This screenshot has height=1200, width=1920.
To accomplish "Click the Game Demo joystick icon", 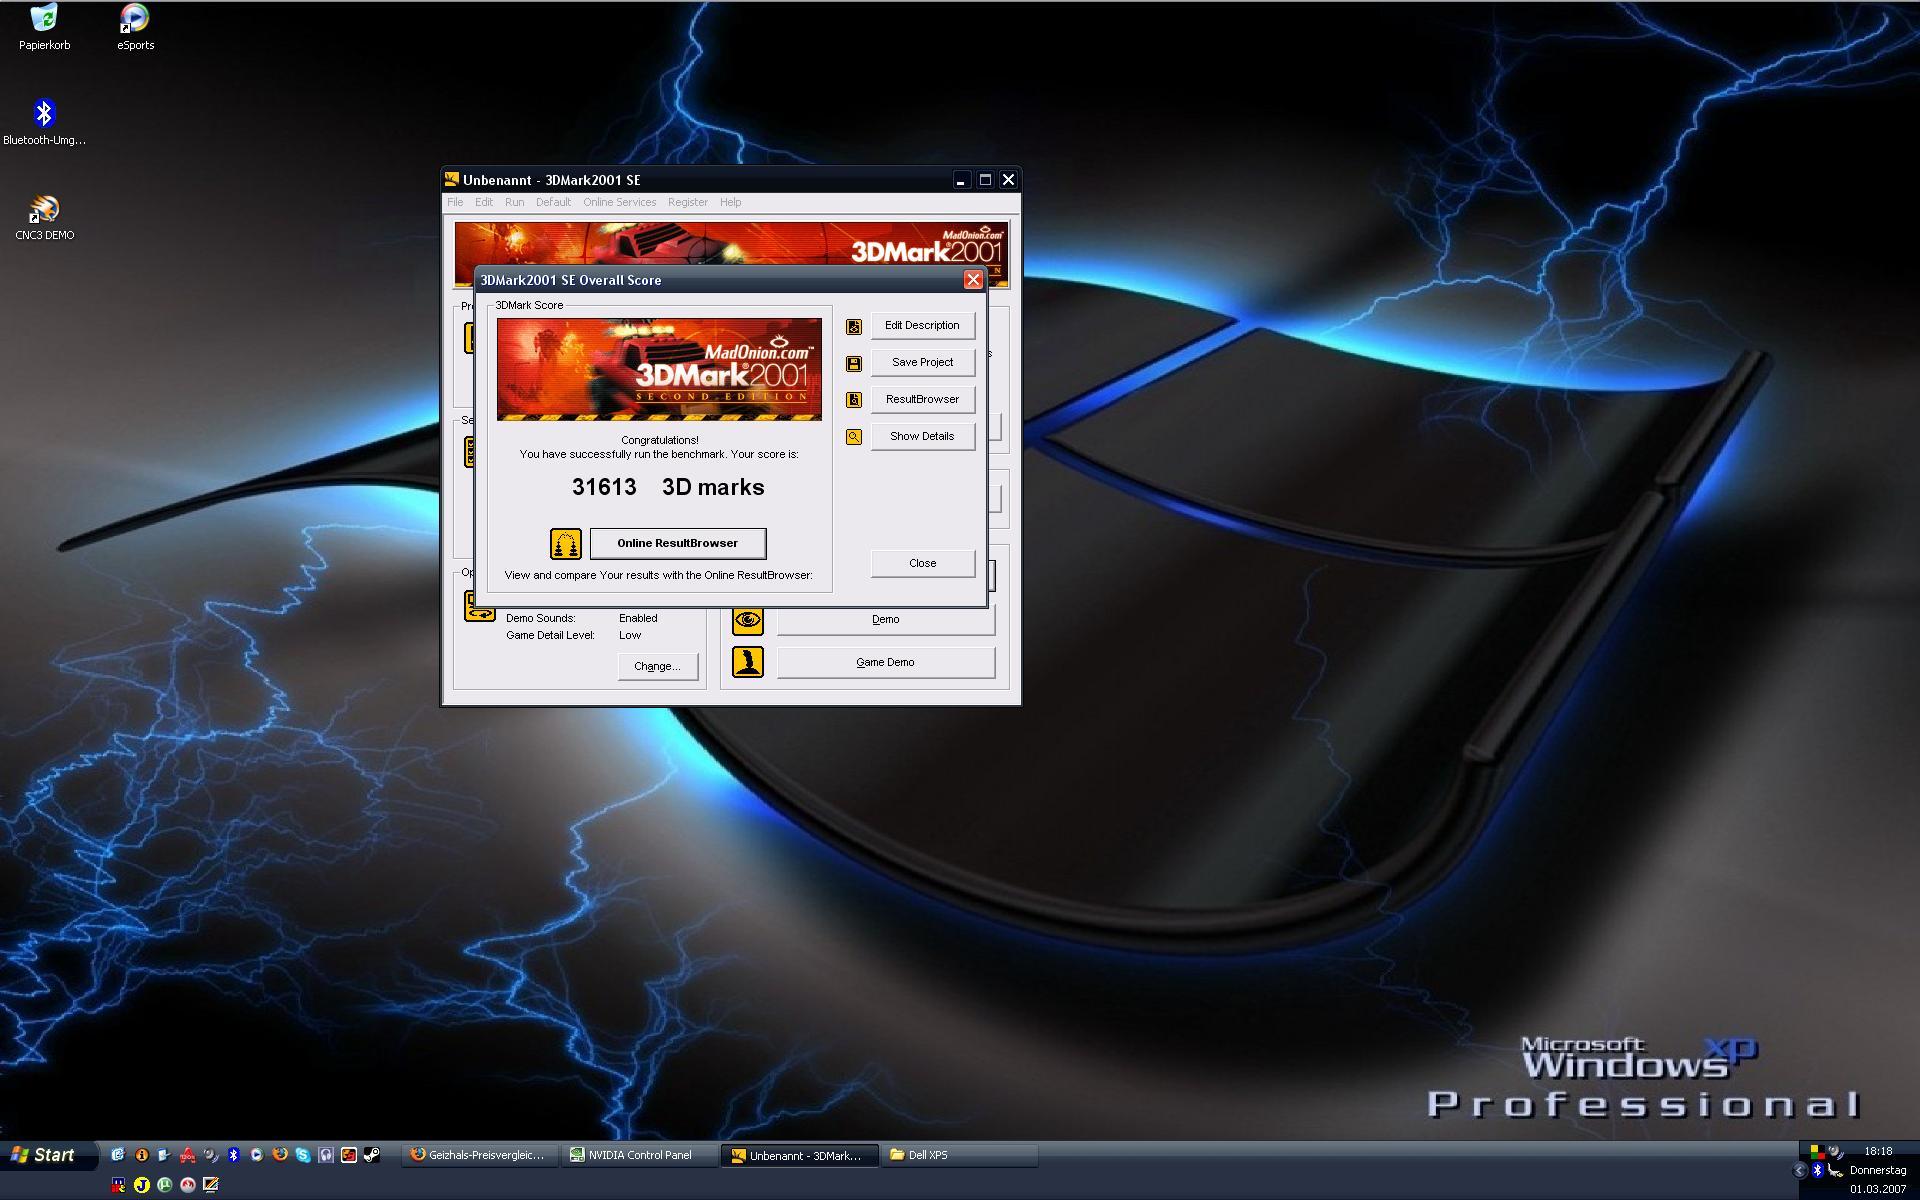I will [748, 662].
